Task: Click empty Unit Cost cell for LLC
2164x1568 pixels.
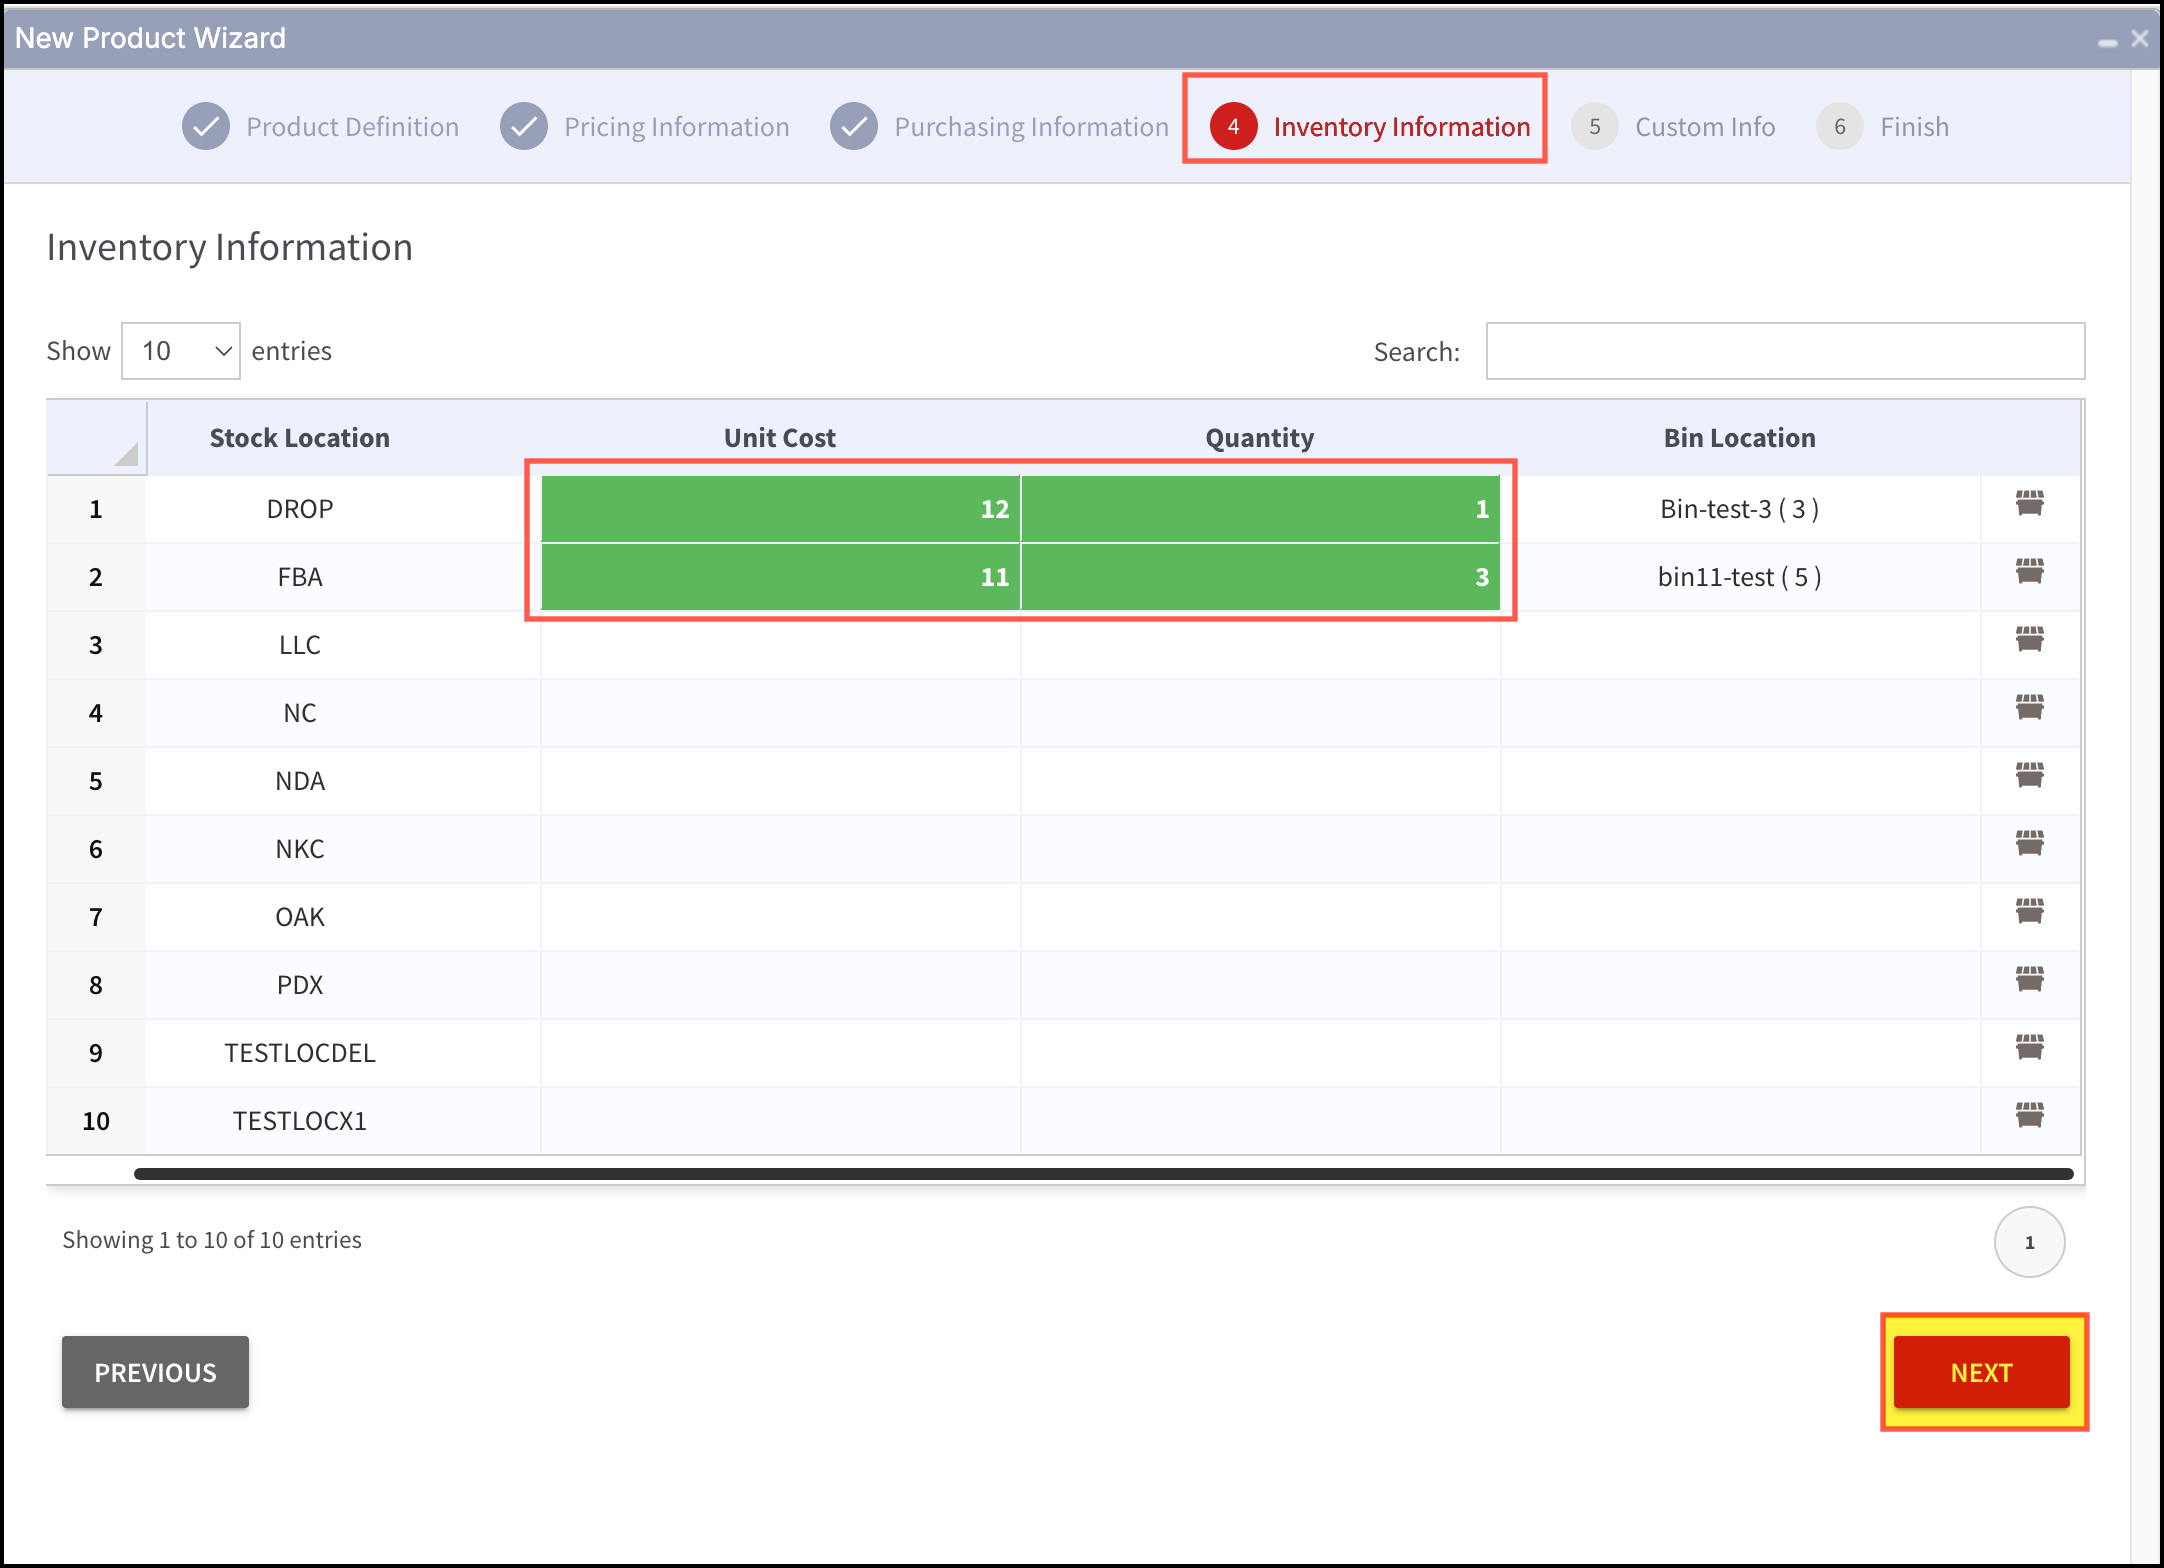Action: [780, 645]
